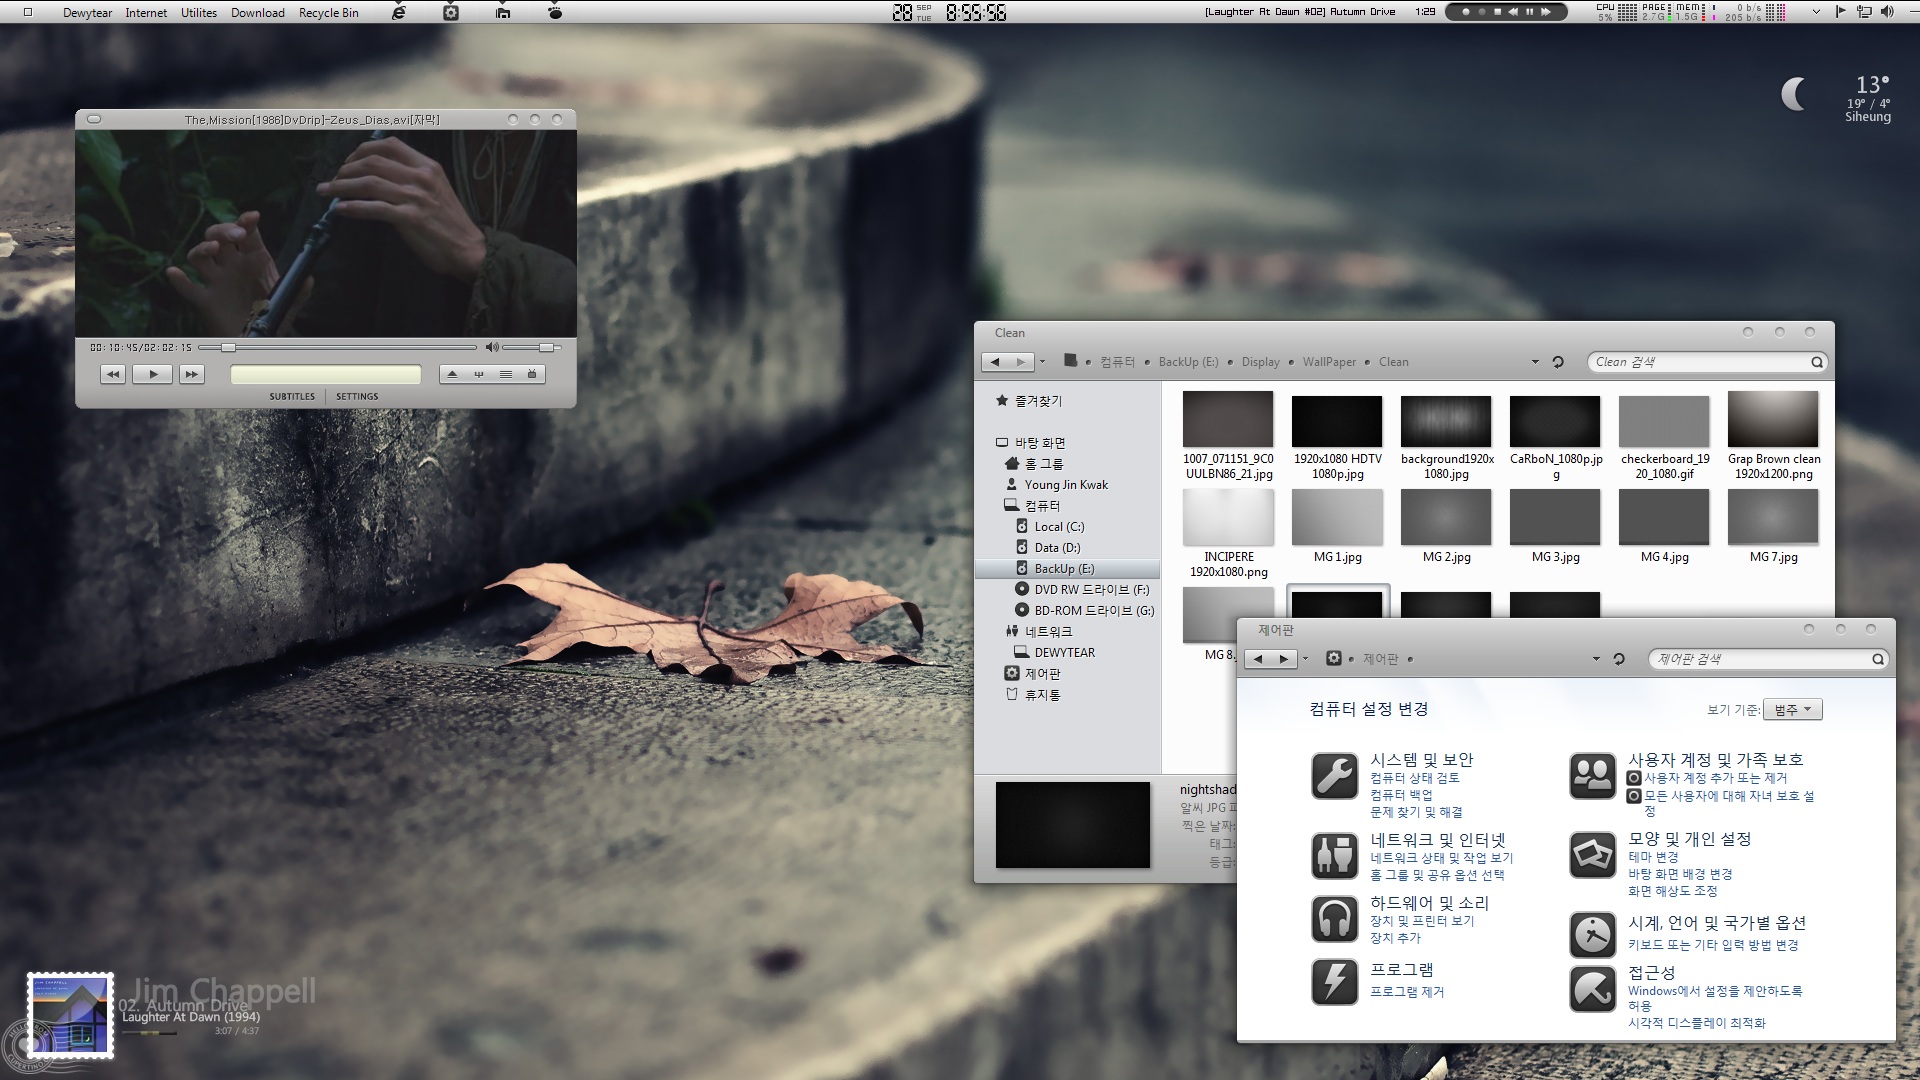The width and height of the screenshot is (1920, 1080).
Task: Click the video seek slider handle
Action: point(228,347)
